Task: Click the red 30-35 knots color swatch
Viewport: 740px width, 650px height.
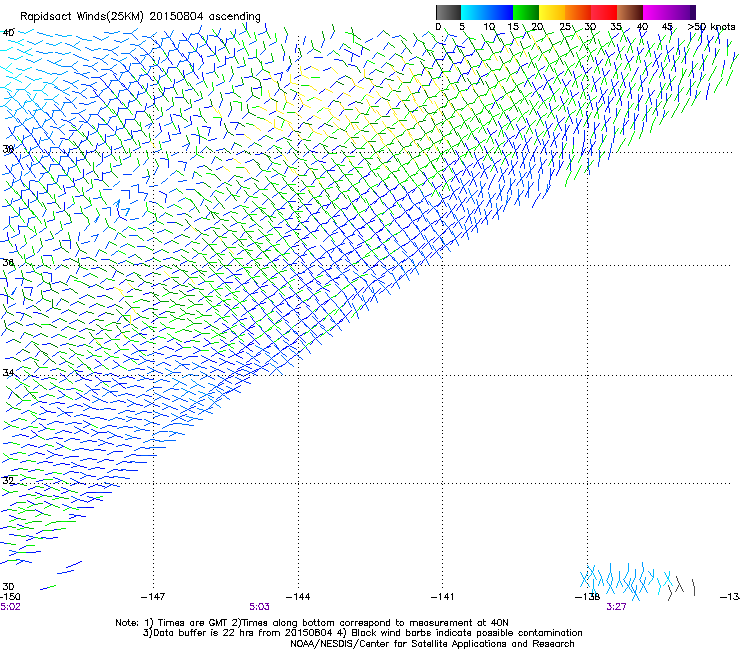Action: coord(604,12)
